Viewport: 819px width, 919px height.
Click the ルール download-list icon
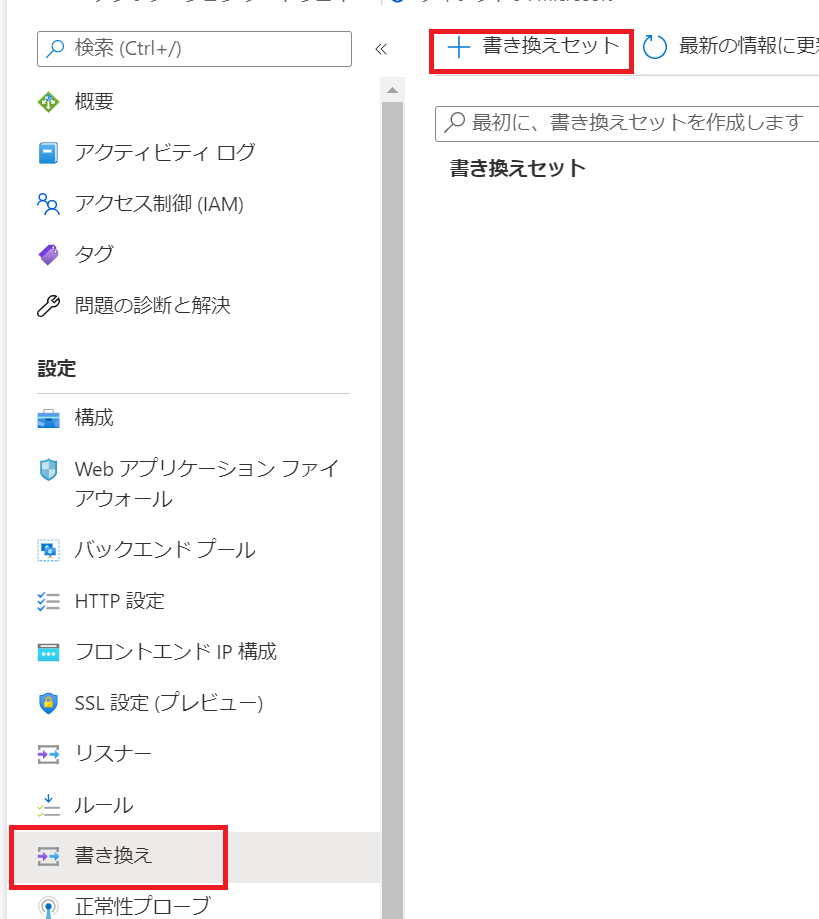[x=48, y=805]
